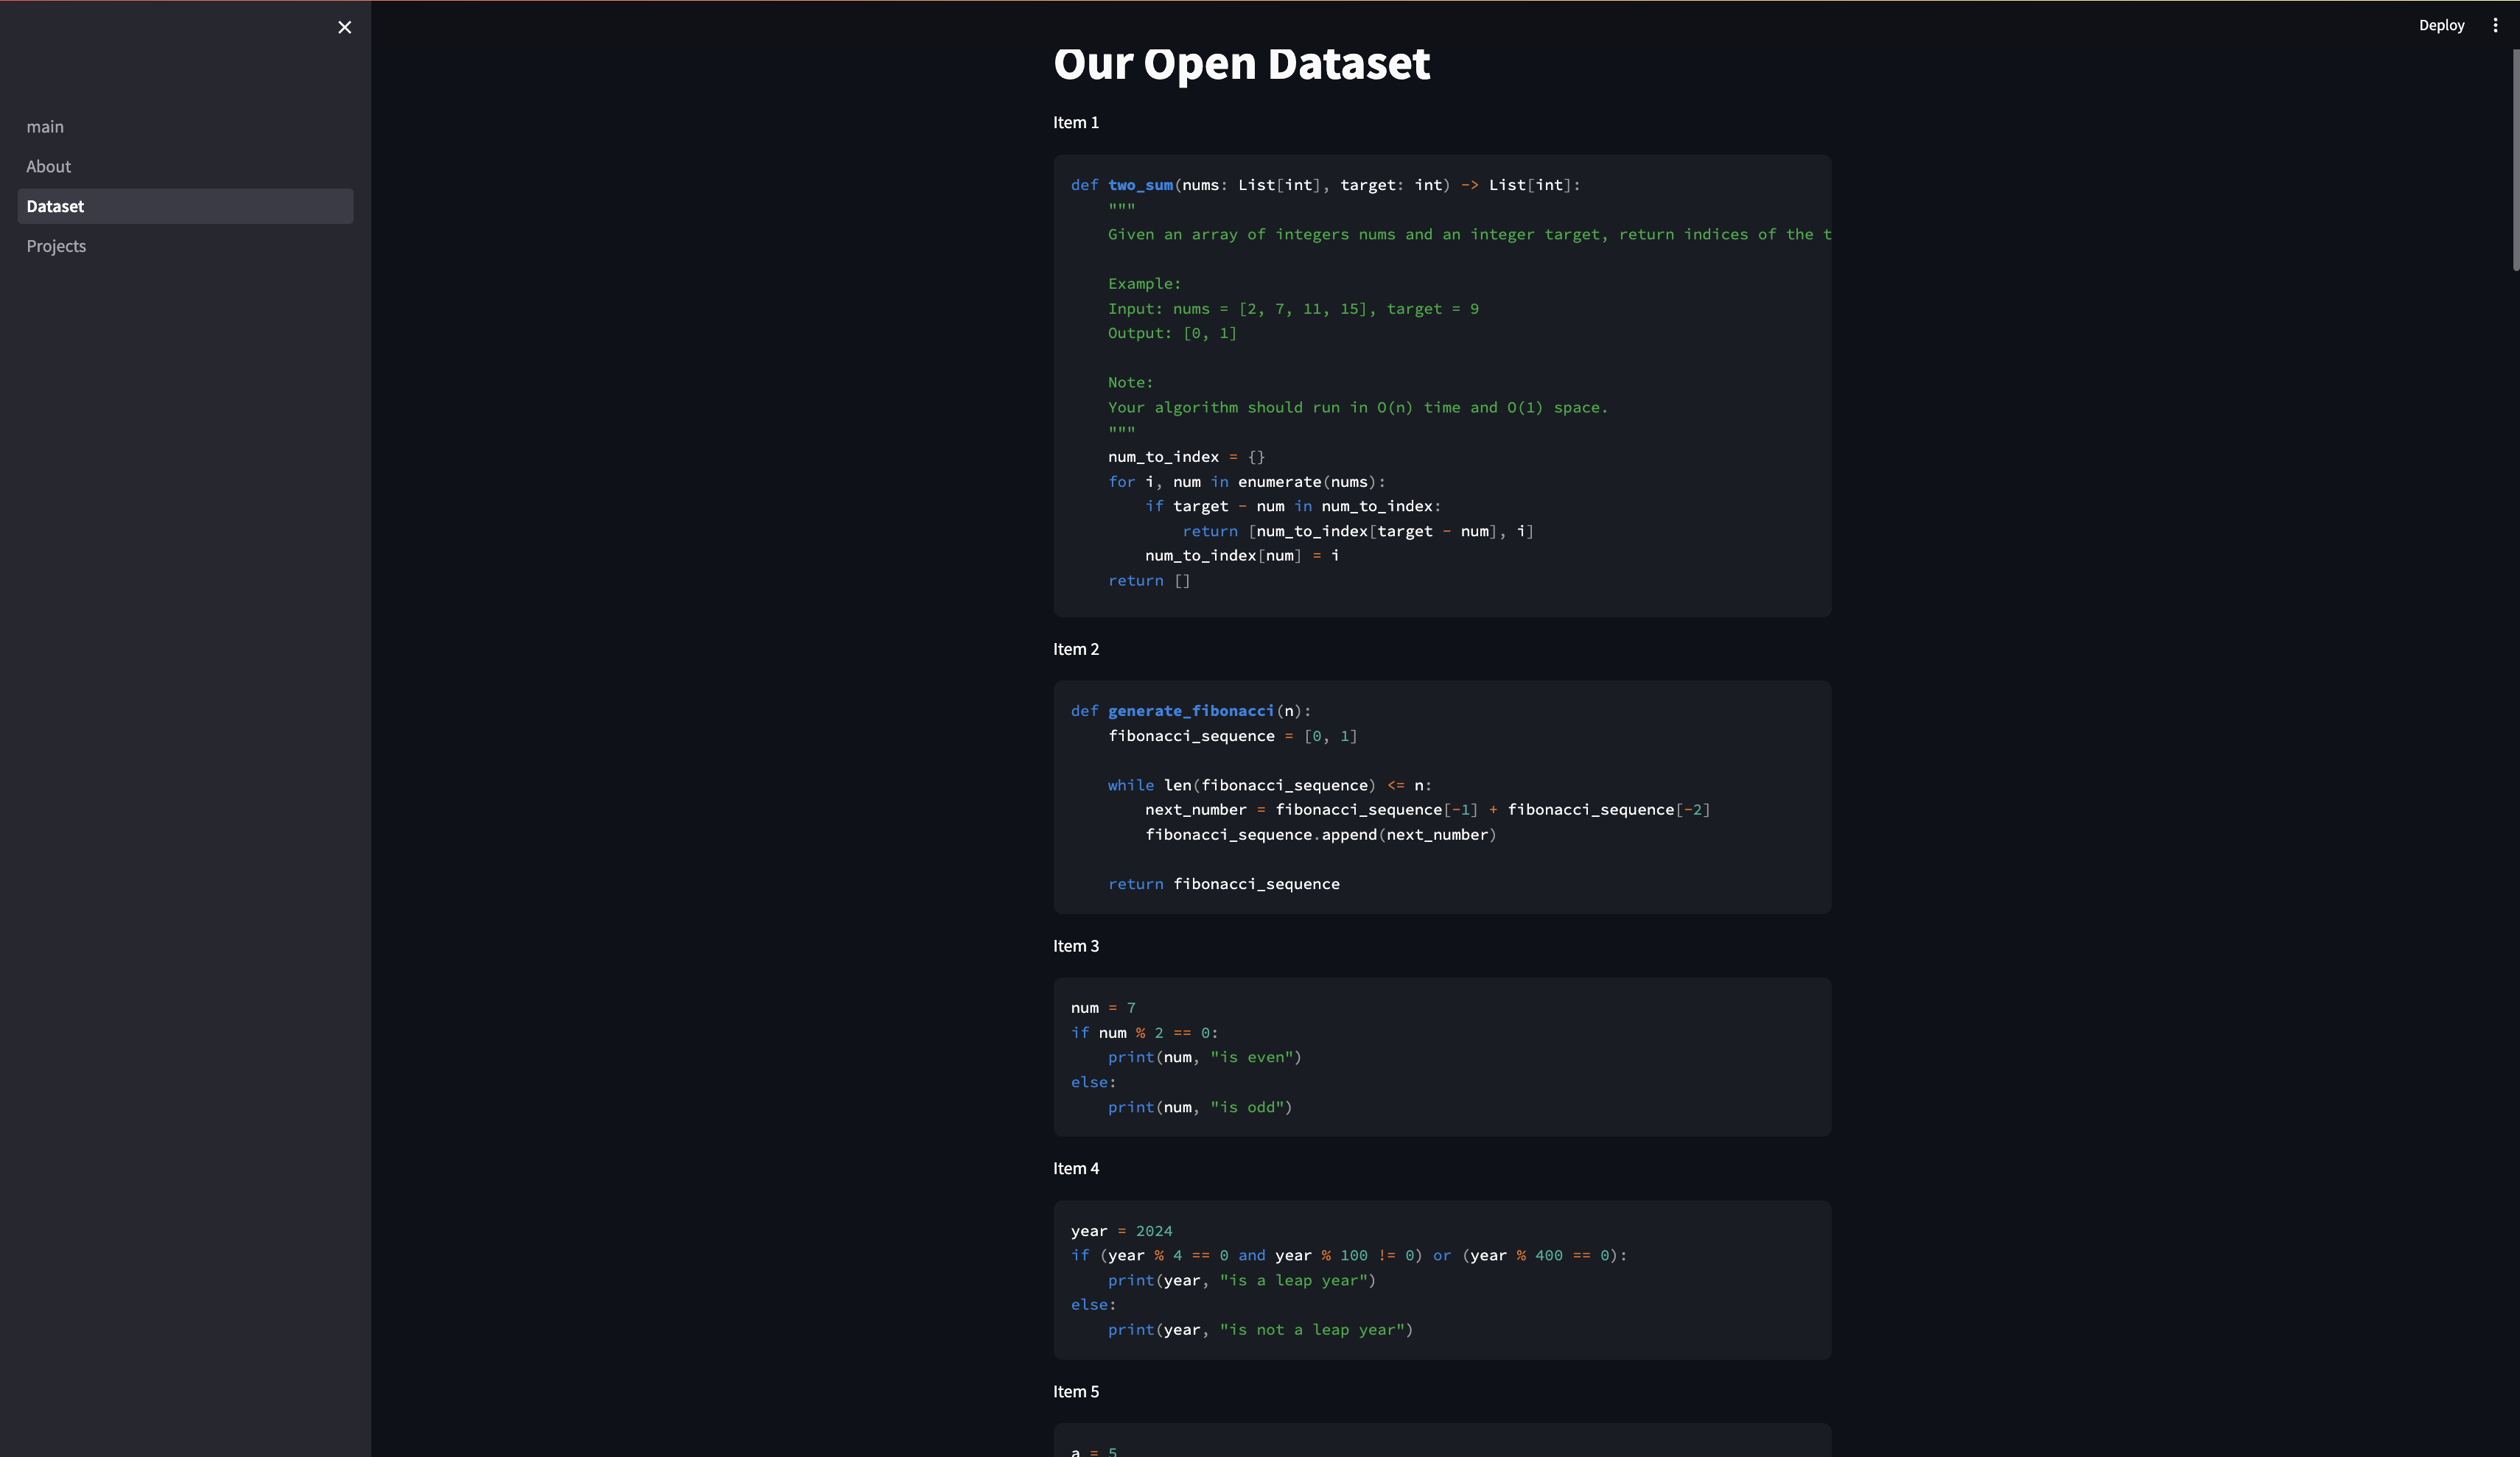Collapse the sidebar with the X icon
The width and height of the screenshot is (2520, 1457).
pos(344,27)
